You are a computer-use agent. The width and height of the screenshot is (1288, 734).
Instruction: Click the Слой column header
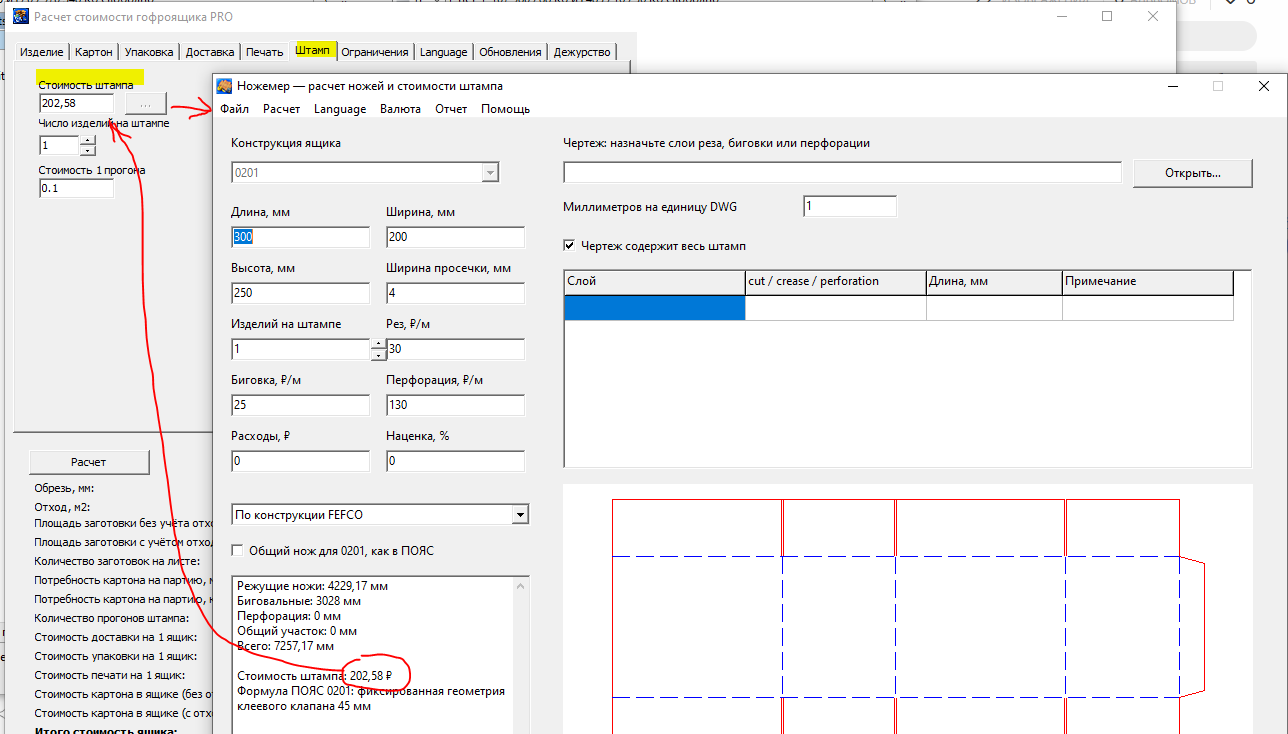pos(655,282)
